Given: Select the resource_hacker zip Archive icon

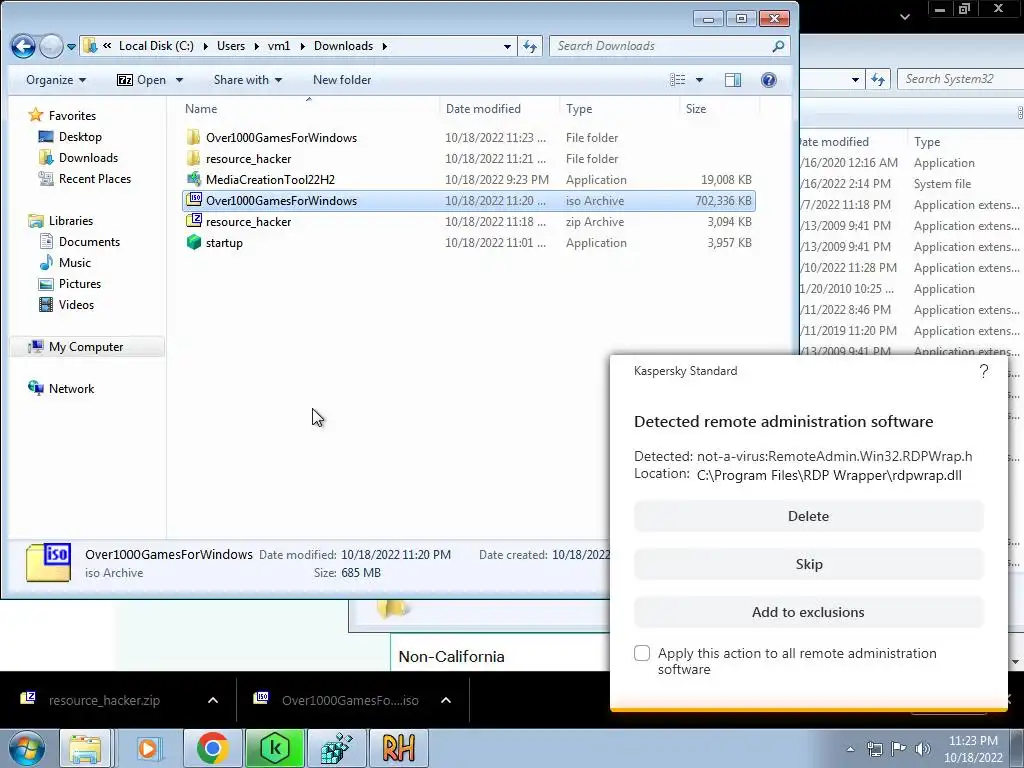Looking at the screenshot, I should [x=193, y=221].
